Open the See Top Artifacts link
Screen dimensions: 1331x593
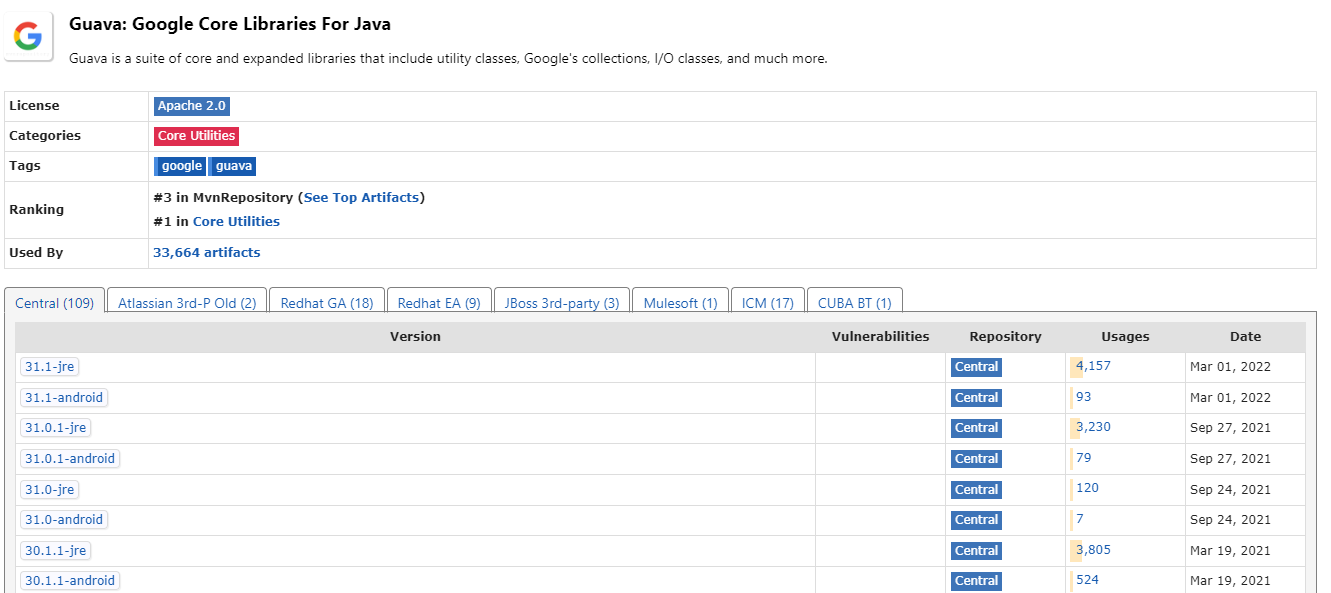tap(362, 198)
